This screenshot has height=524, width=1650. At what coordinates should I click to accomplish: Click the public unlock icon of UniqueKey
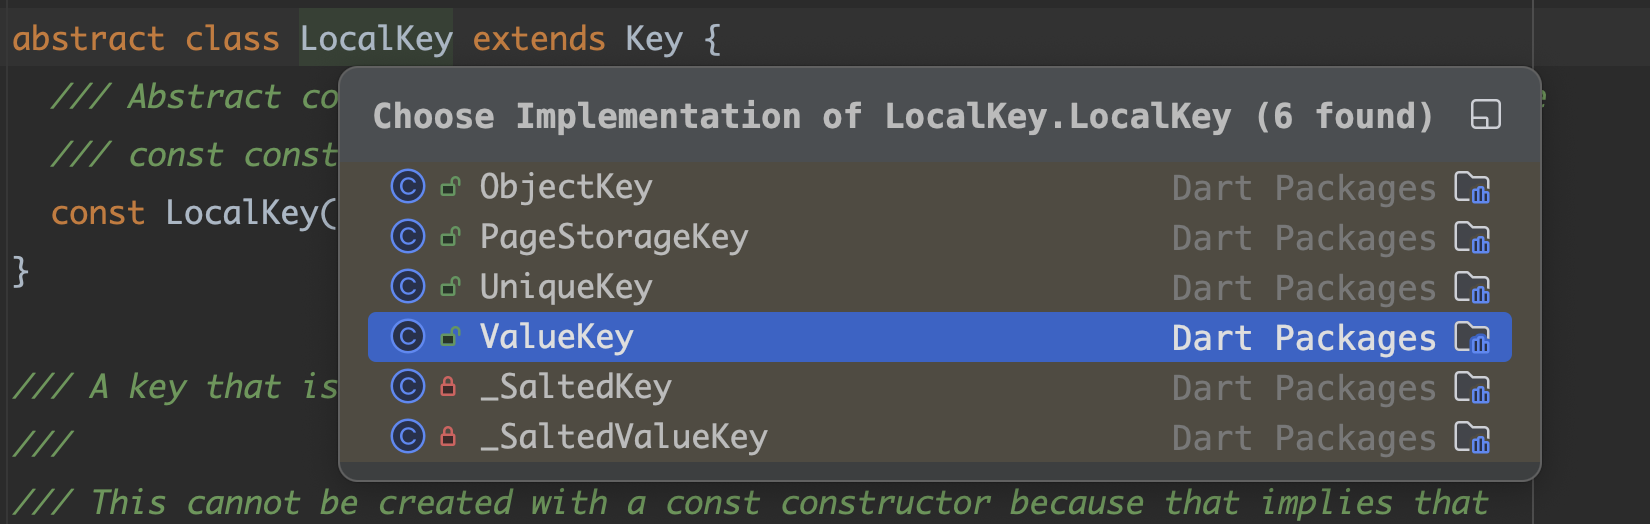(x=451, y=287)
